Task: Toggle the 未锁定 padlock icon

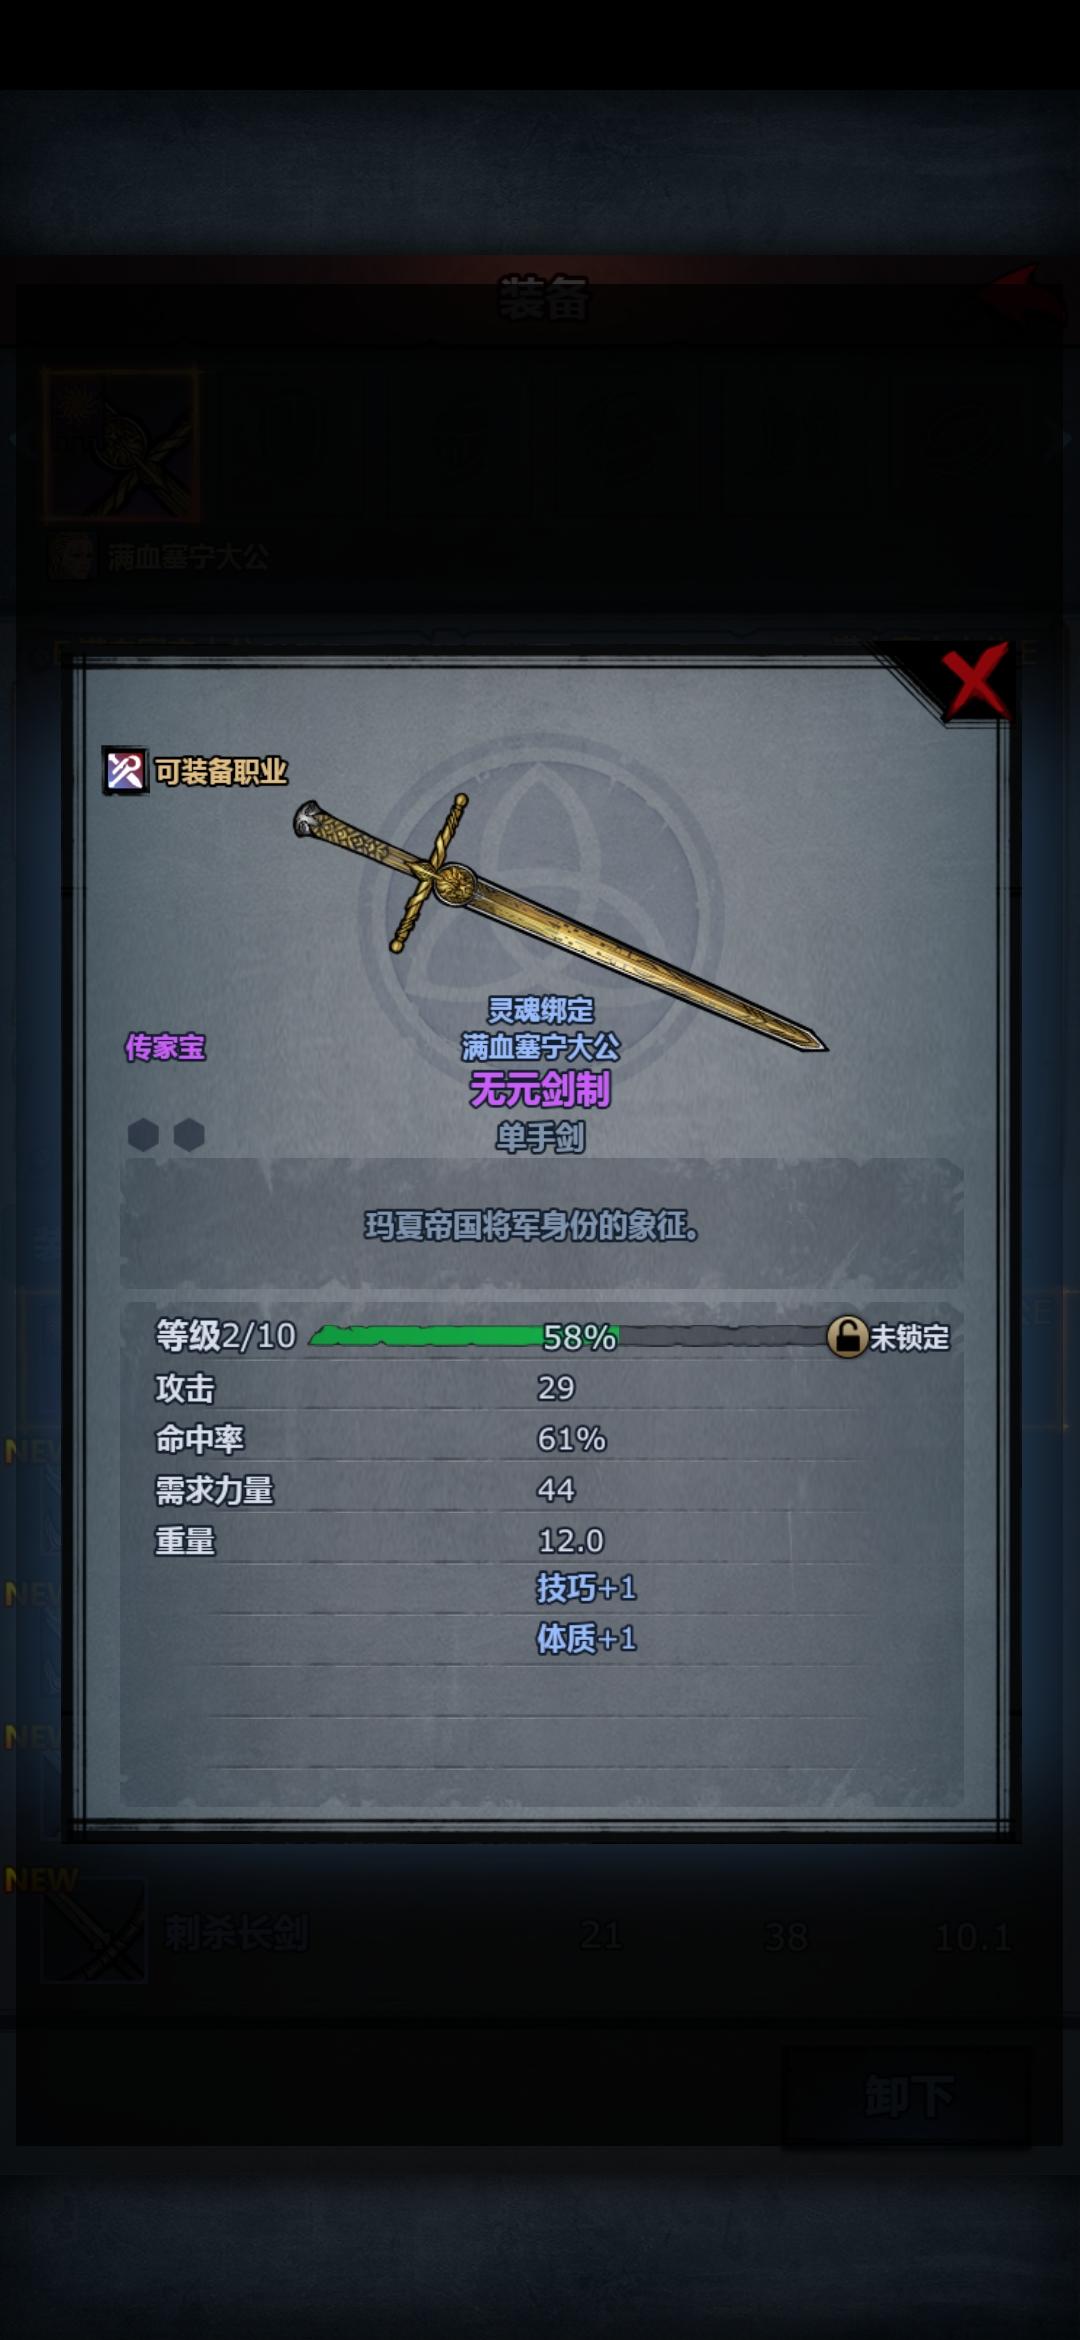Action: 846,1336
